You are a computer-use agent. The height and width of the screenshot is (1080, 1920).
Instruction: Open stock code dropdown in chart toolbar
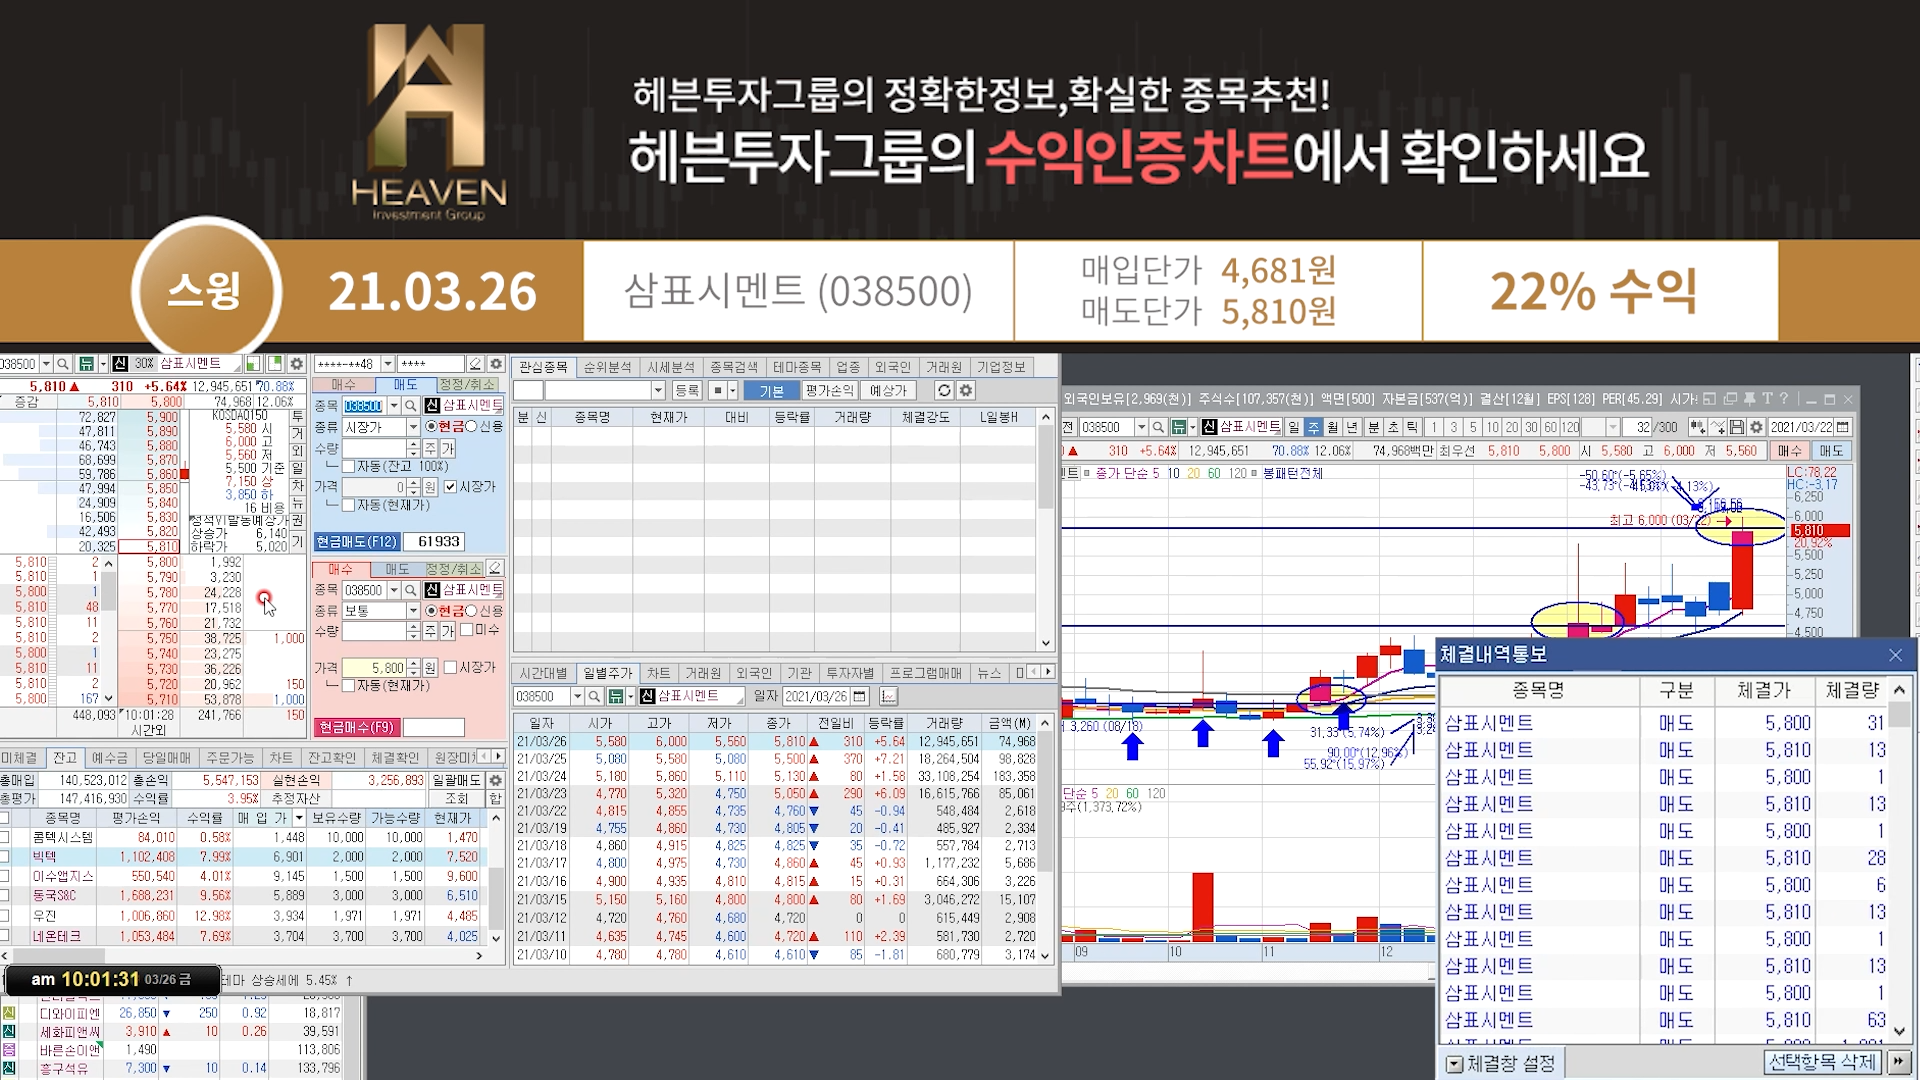tap(1141, 427)
